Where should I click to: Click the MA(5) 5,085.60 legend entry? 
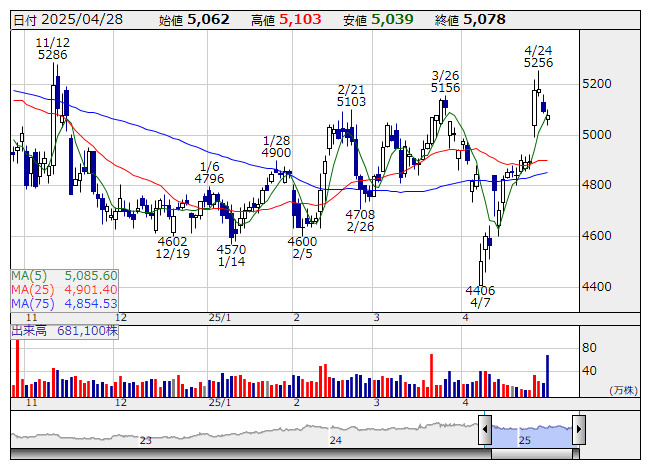point(65,276)
